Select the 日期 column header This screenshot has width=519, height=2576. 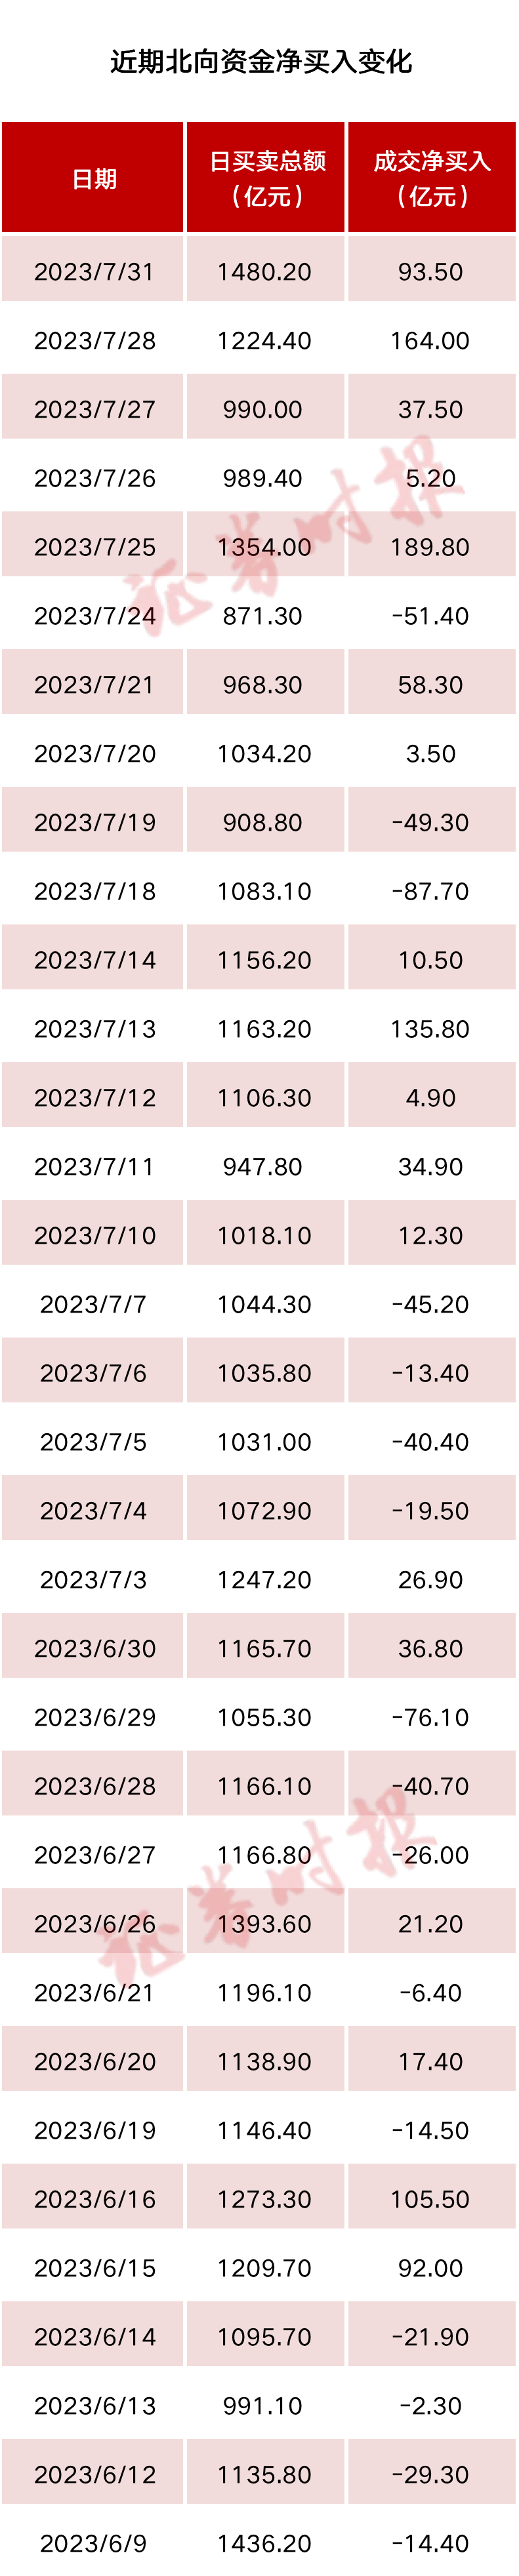click(94, 179)
